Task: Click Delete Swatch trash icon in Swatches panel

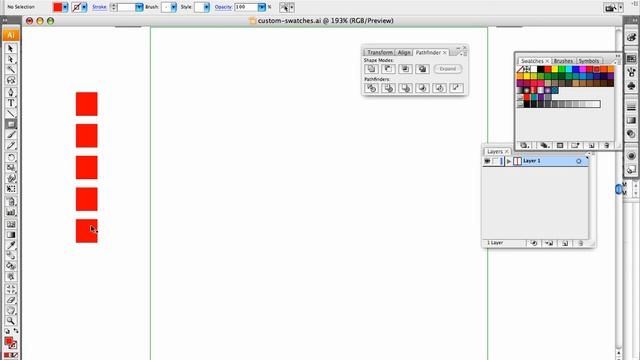Action: point(607,145)
